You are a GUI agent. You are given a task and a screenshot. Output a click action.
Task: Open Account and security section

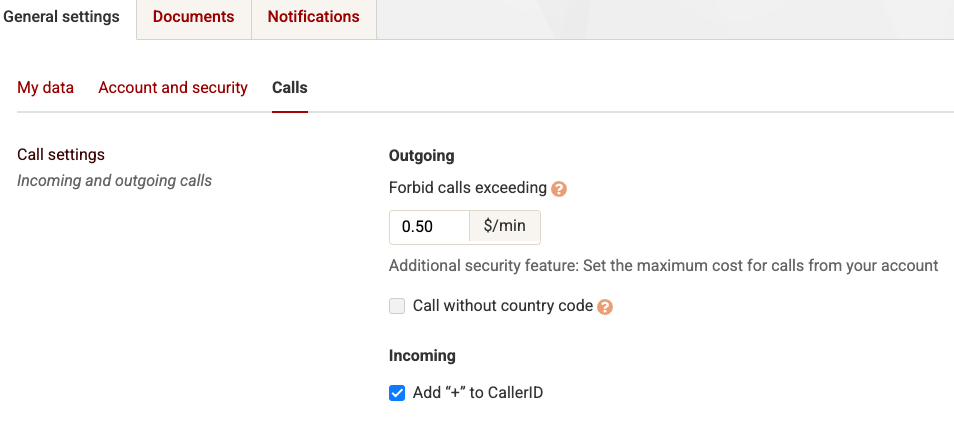click(x=173, y=88)
